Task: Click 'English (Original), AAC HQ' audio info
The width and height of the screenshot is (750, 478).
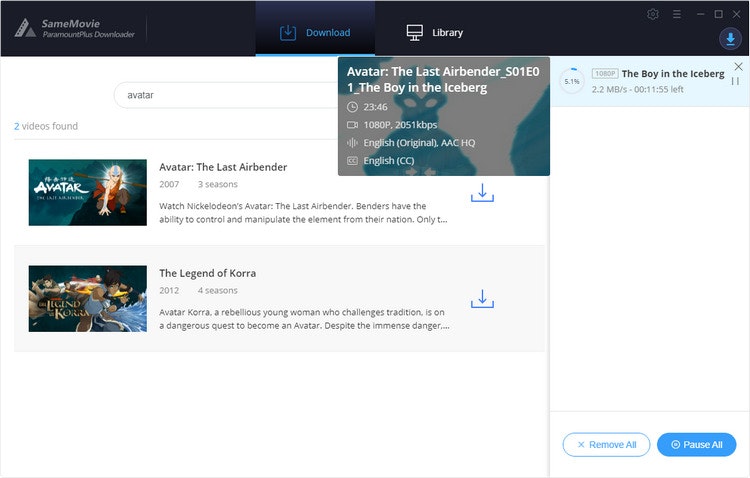Action: coord(419,143)
